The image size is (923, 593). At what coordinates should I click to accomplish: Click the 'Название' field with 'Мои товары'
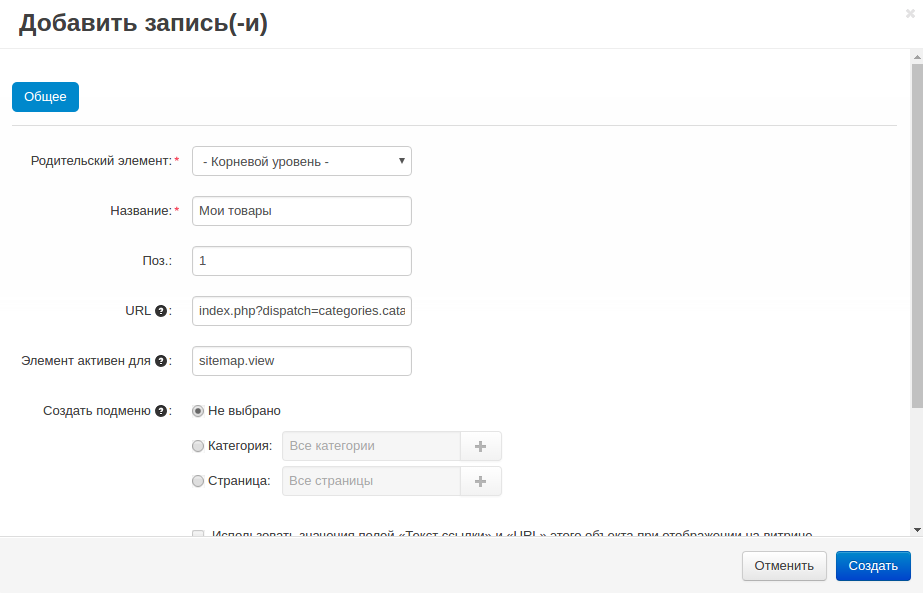point(301,211)
